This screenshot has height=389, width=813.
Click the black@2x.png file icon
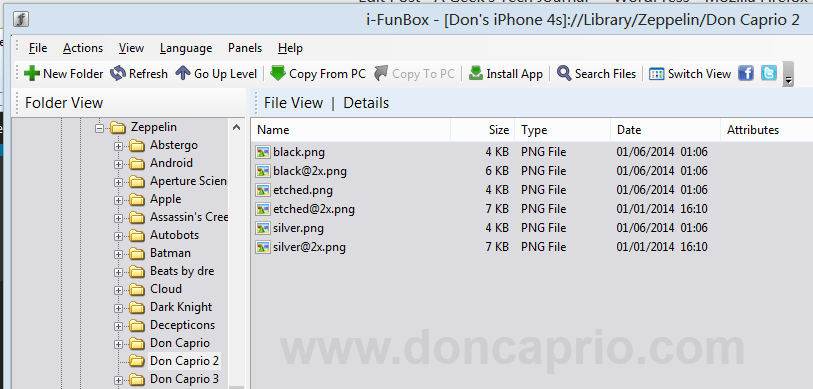(263, 171)
